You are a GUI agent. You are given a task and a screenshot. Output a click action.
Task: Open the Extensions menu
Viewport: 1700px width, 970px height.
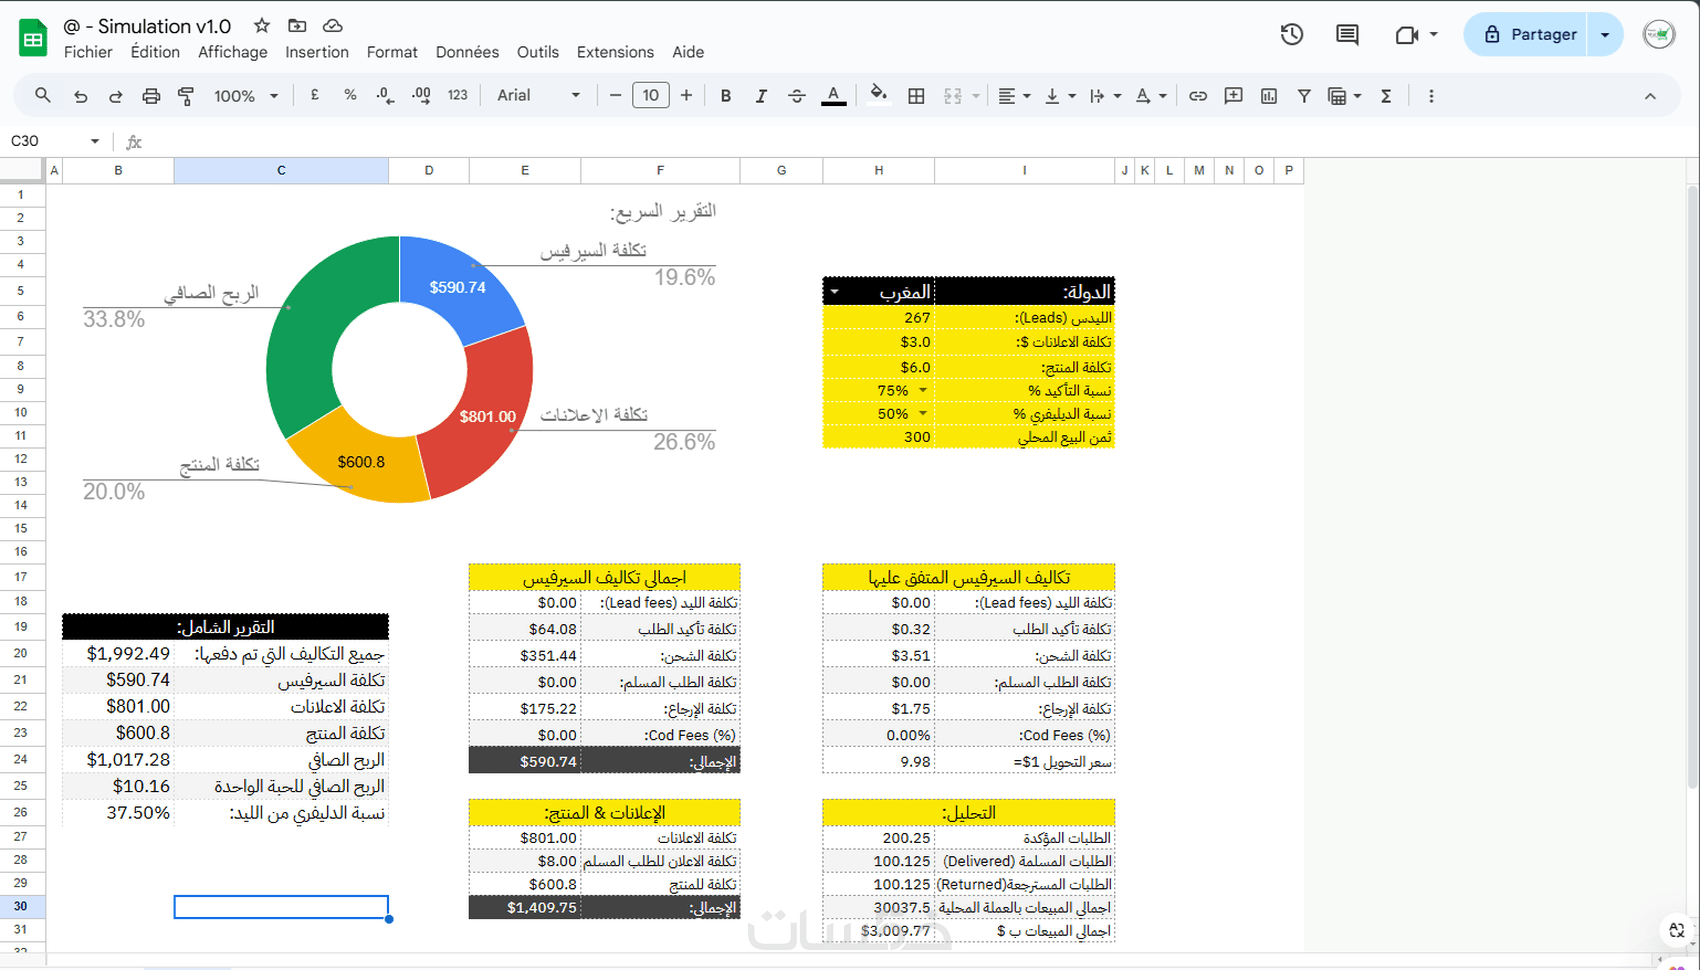pyautogui.click(x=615, y=52)
